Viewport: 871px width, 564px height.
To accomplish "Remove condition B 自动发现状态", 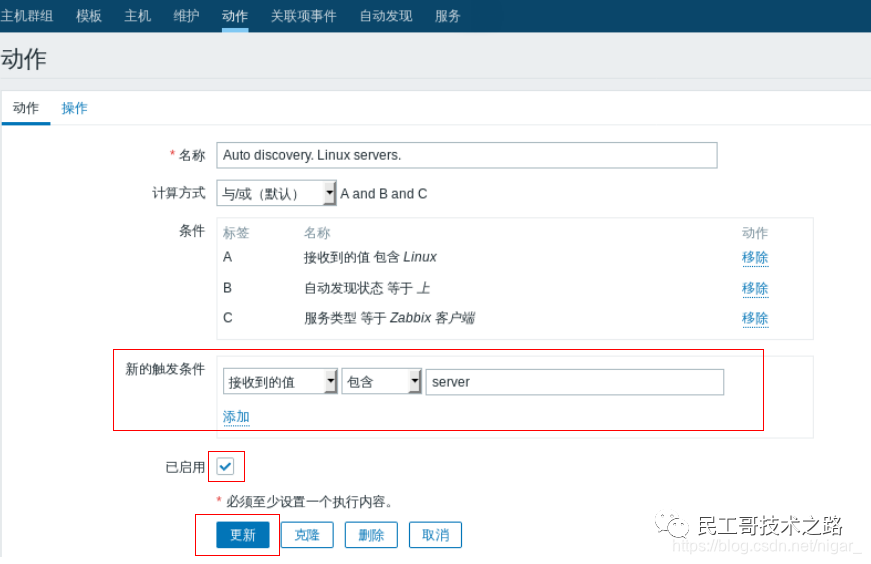I will pos(755,288).
